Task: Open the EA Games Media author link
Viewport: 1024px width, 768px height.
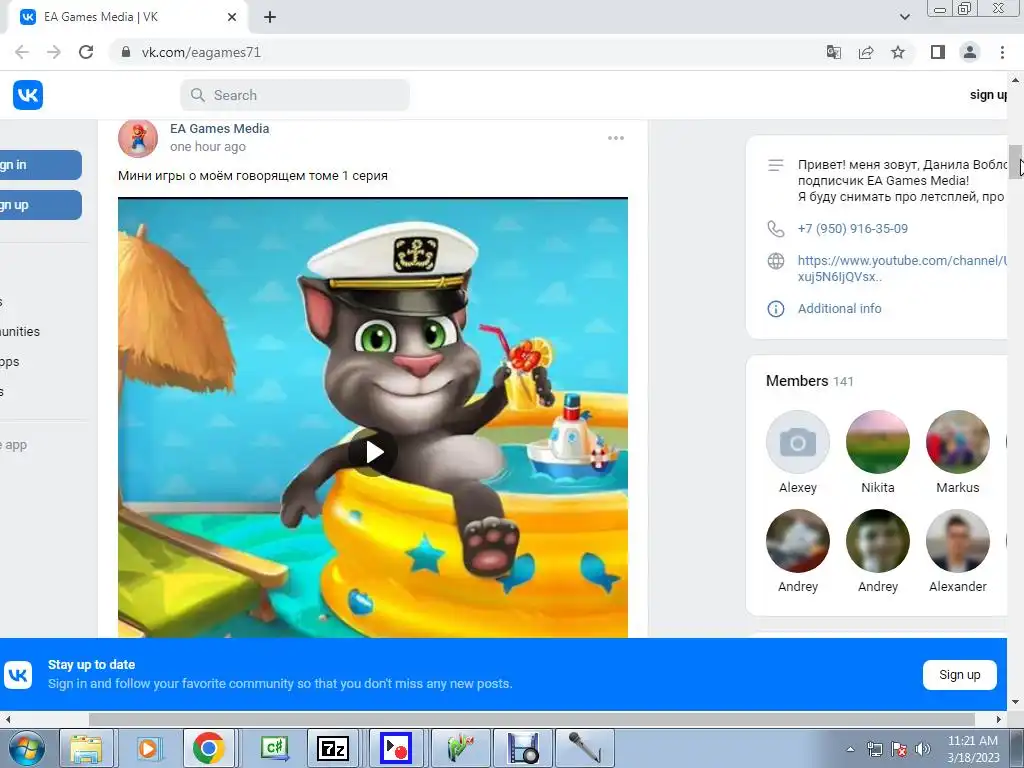Action: pos(219,129)
